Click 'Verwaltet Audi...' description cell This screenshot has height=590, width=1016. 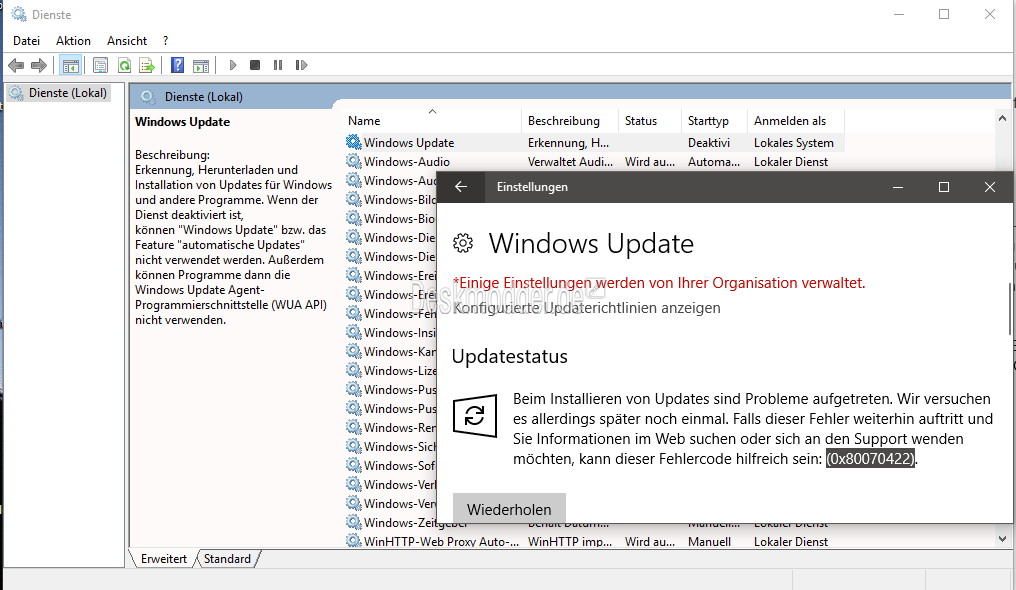point(570,162)
